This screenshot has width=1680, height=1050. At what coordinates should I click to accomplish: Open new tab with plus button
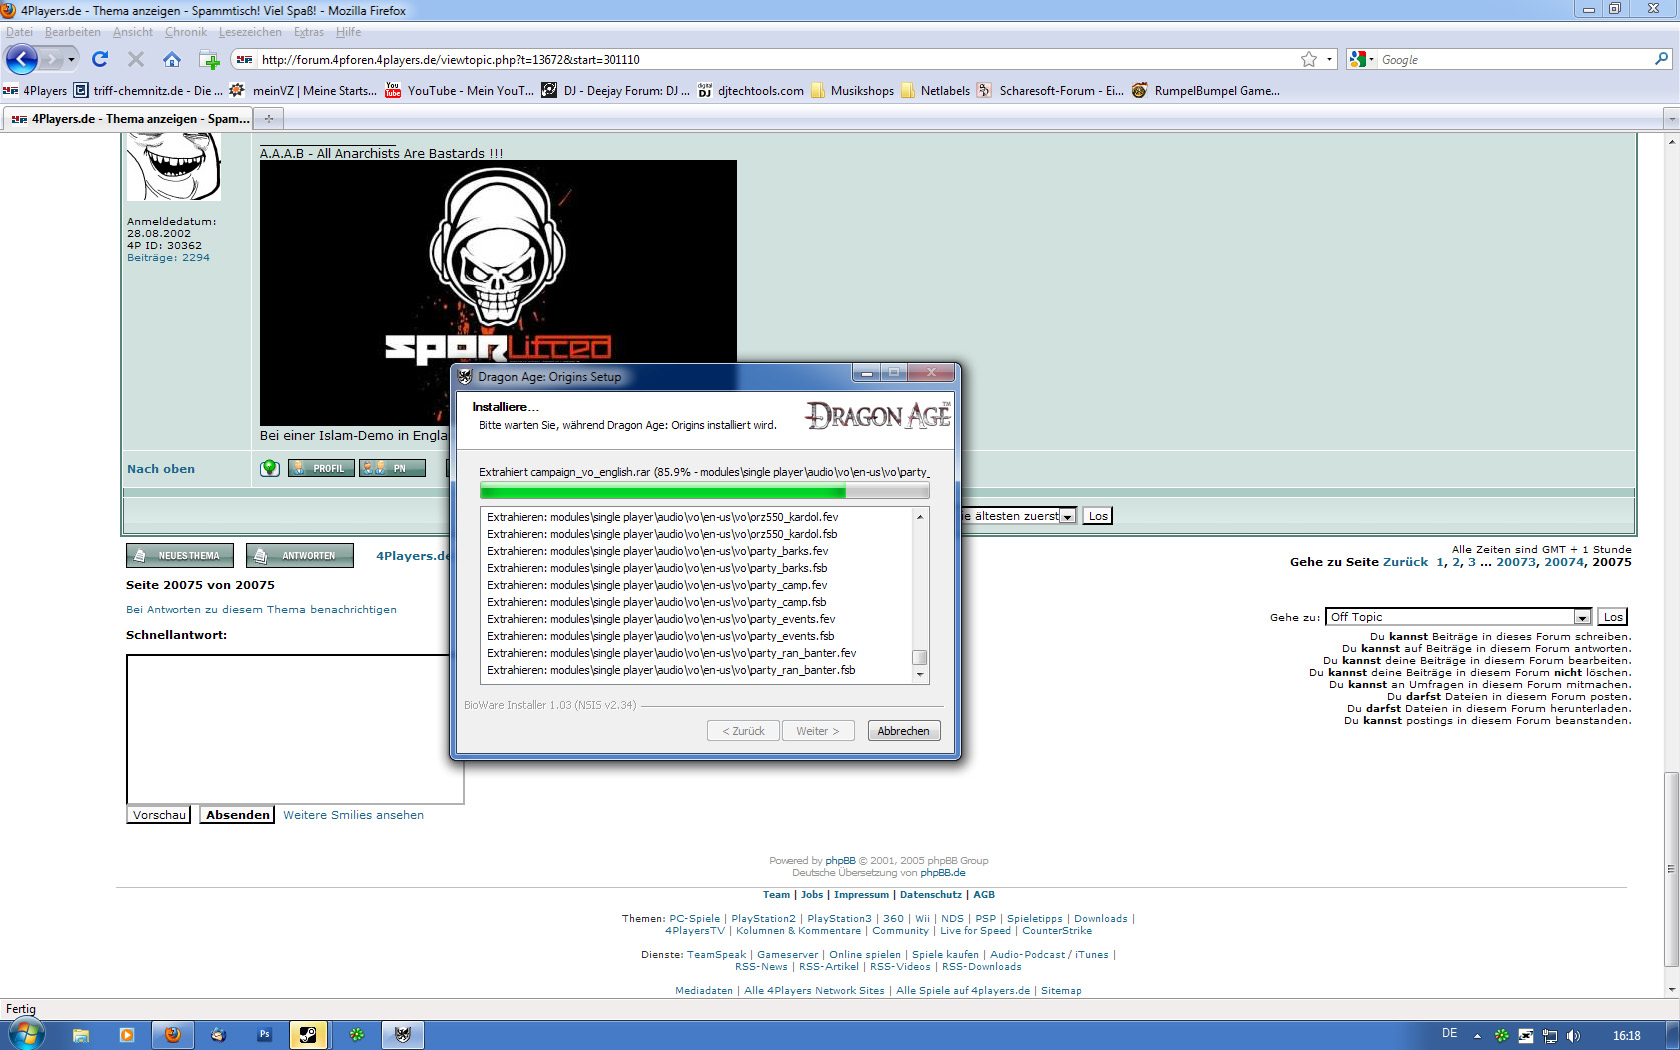(268, 119)
